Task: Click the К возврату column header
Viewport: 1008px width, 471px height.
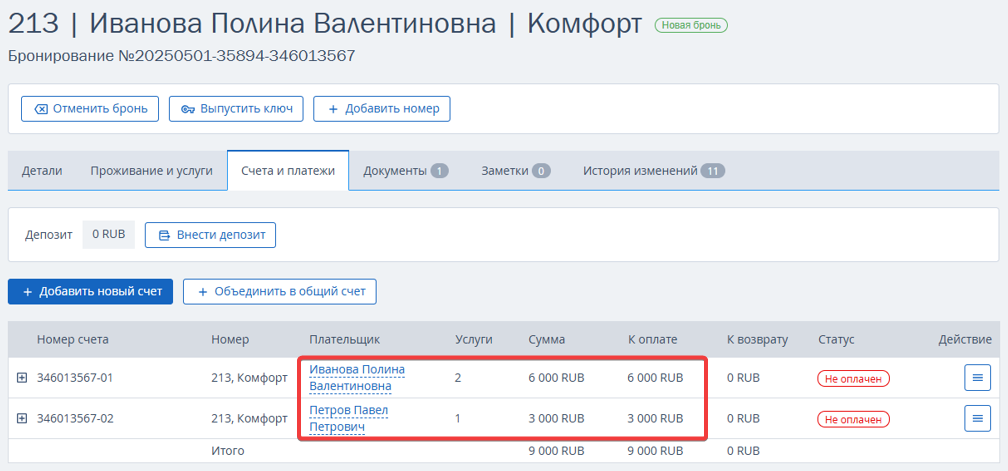Action: pyautogui.click(x=757, y=339)
